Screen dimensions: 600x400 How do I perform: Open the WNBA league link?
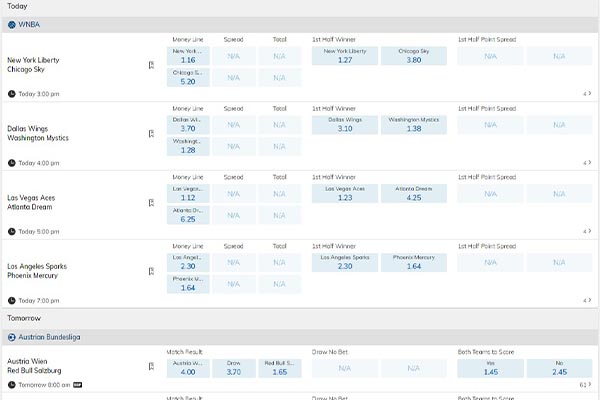click(29, 24)
